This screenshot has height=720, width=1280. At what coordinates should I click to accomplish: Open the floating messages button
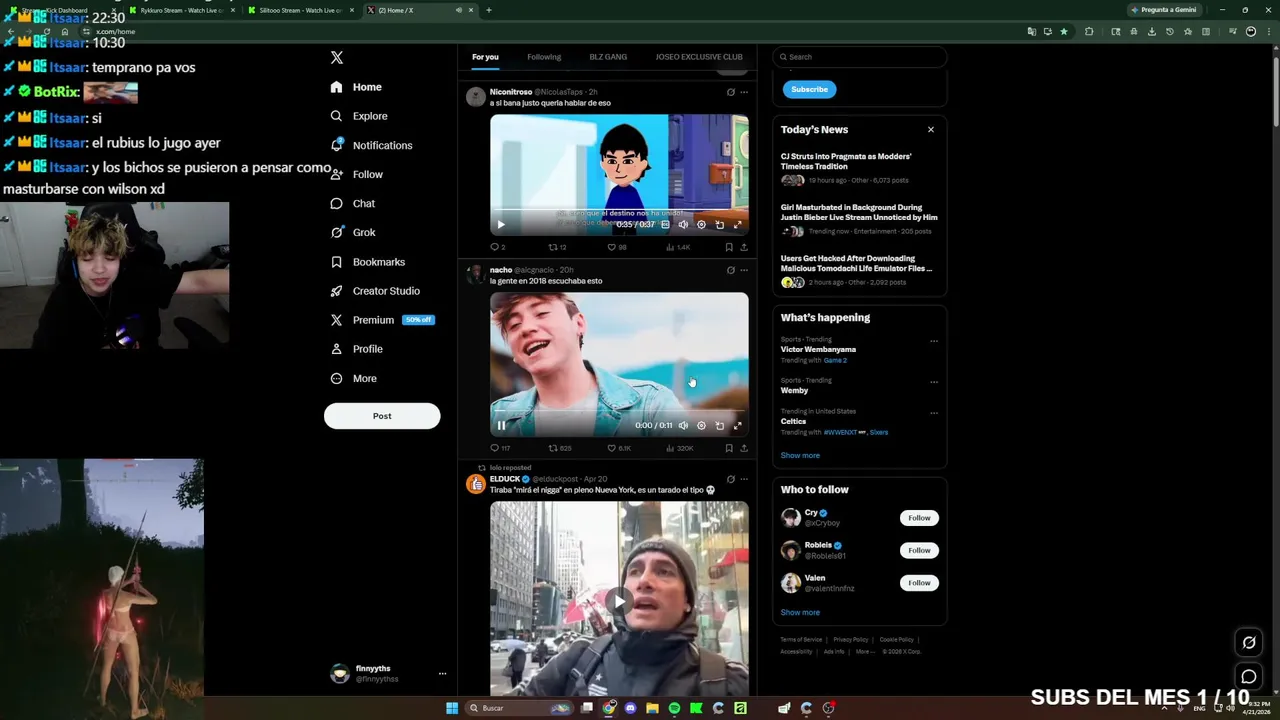1248,677
